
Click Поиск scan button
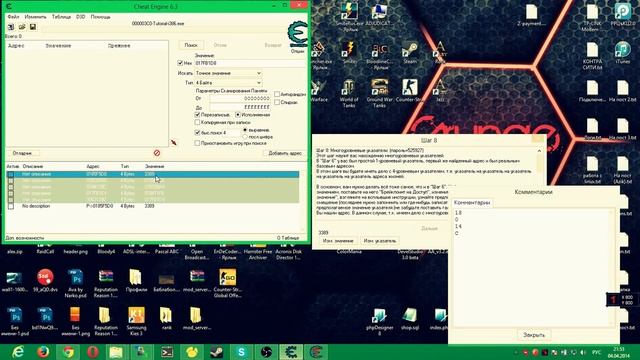pyautogui.click(x=191, y=45)
